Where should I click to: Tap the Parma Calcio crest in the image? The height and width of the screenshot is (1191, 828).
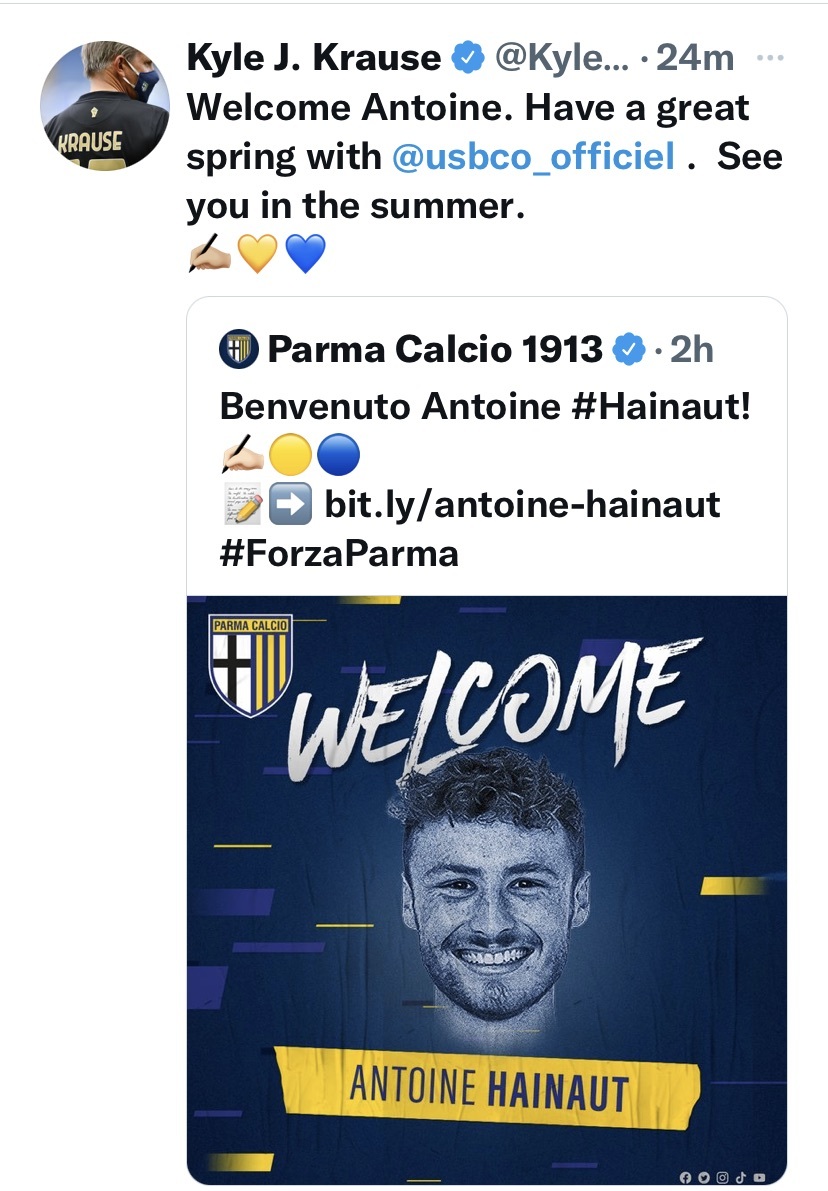249,666
